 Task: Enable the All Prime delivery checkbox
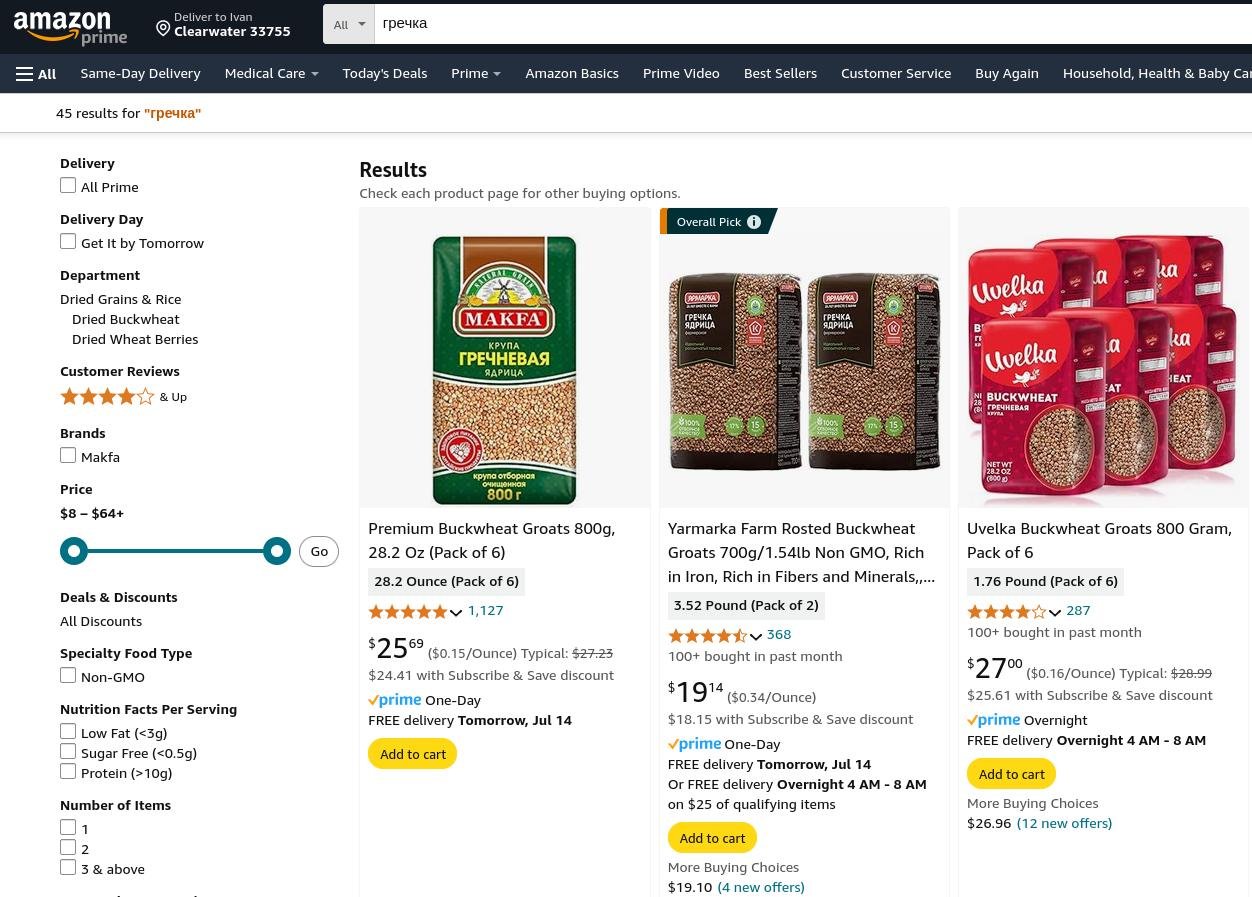pyautogui.click(x=68, y=186)
